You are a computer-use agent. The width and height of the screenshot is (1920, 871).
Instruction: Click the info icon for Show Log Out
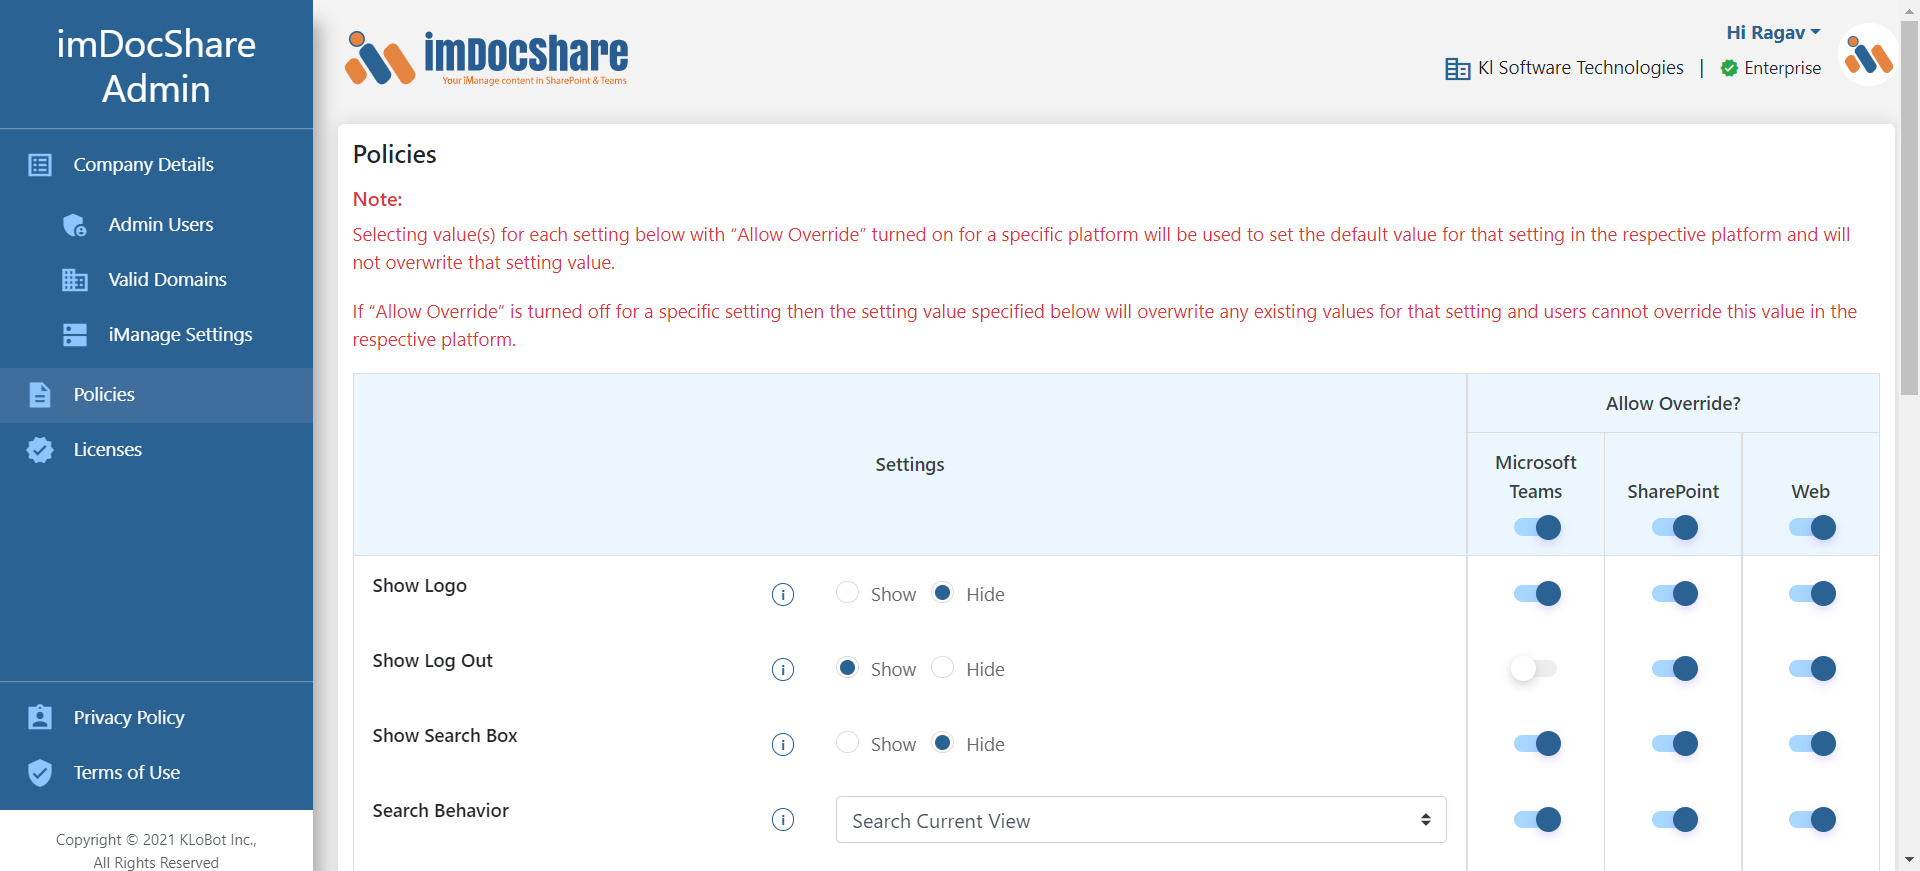click(783, 670)
